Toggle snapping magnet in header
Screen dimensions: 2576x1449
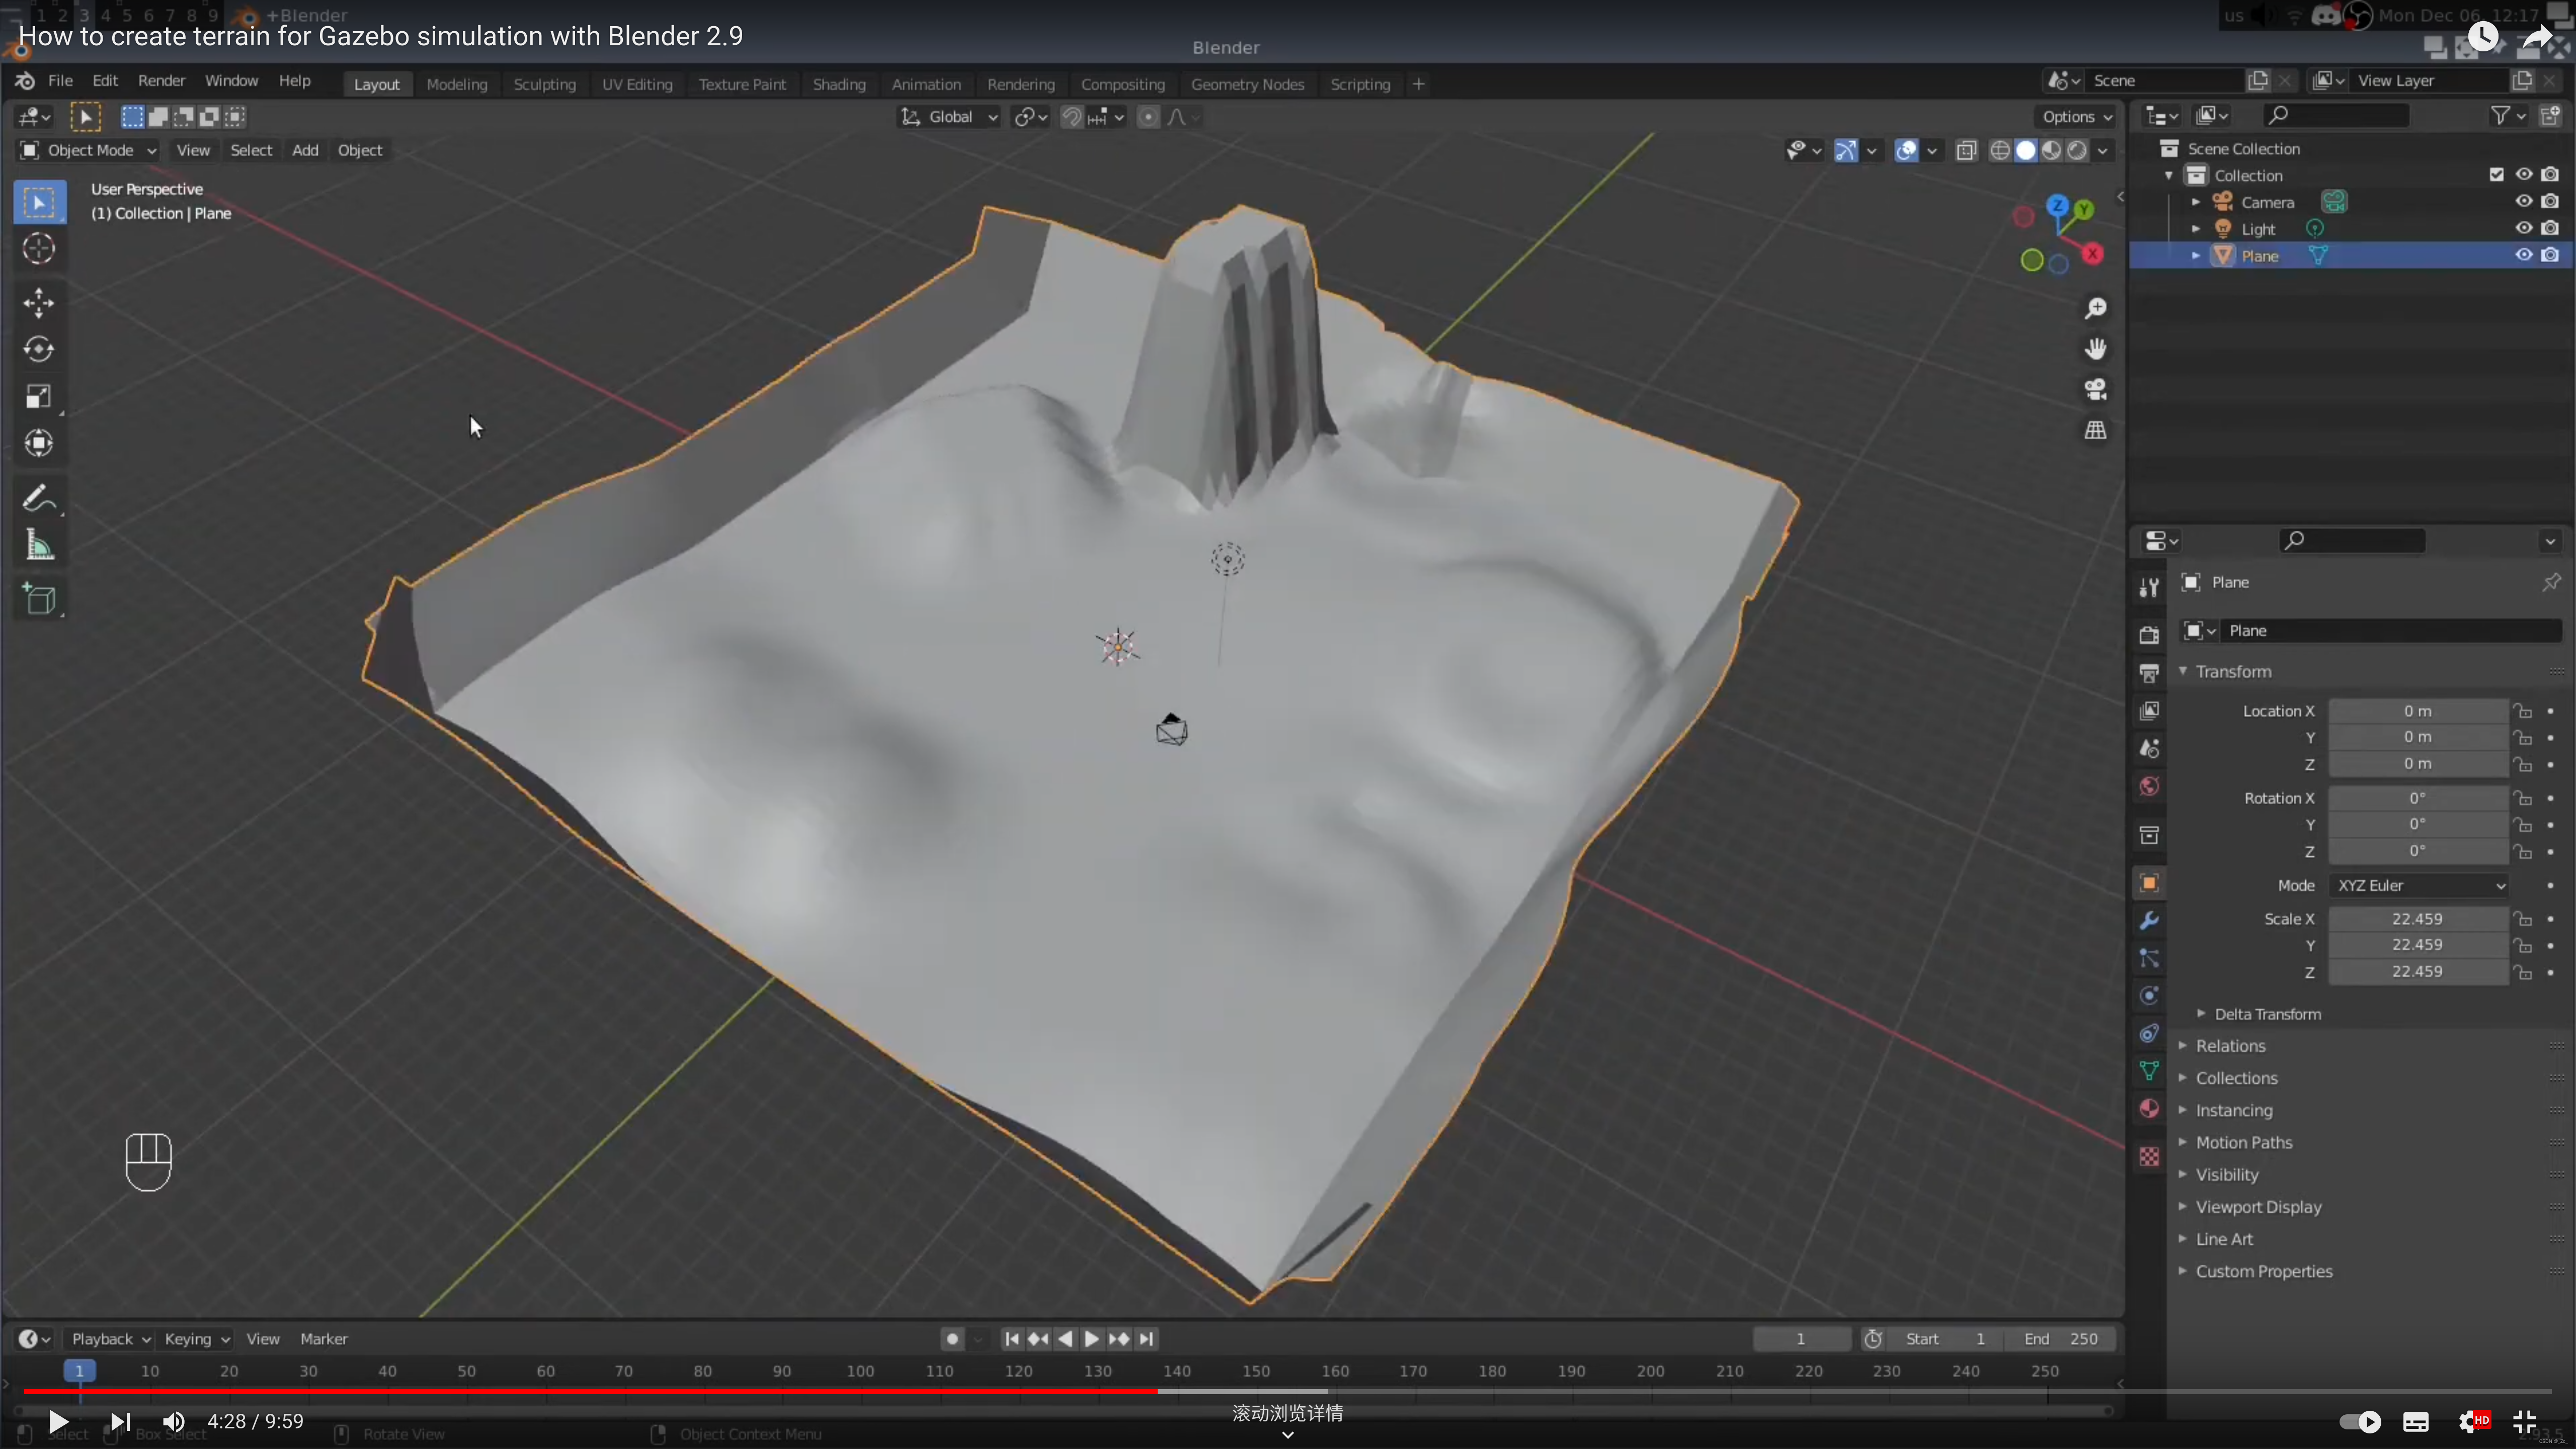coord(1071,117)
